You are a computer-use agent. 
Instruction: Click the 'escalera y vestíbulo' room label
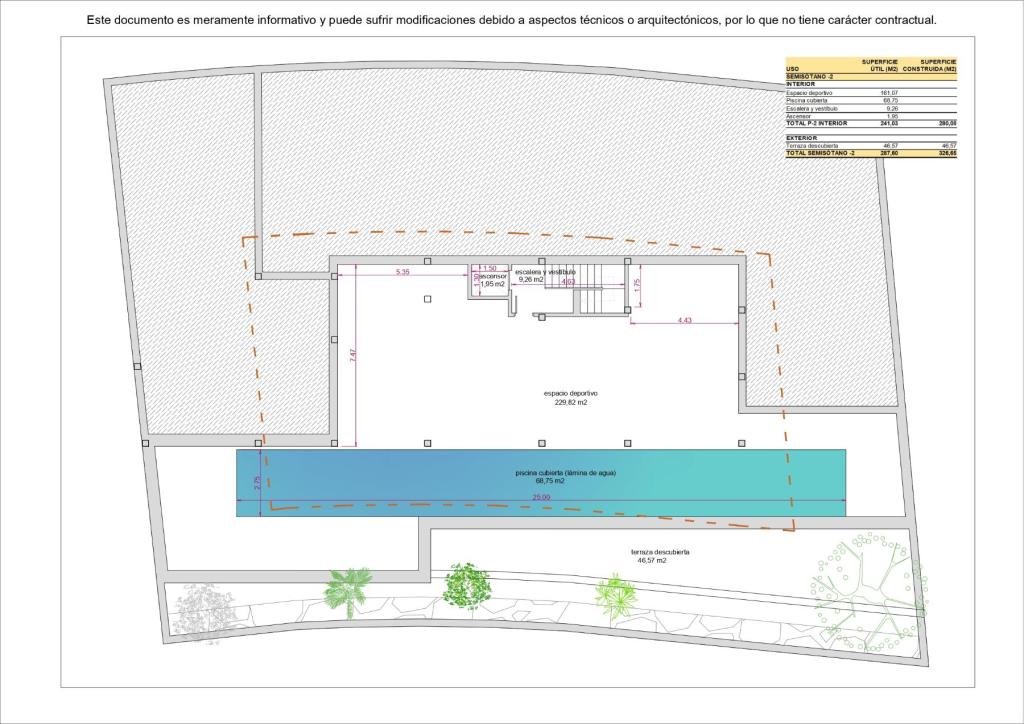pos(545,272)
